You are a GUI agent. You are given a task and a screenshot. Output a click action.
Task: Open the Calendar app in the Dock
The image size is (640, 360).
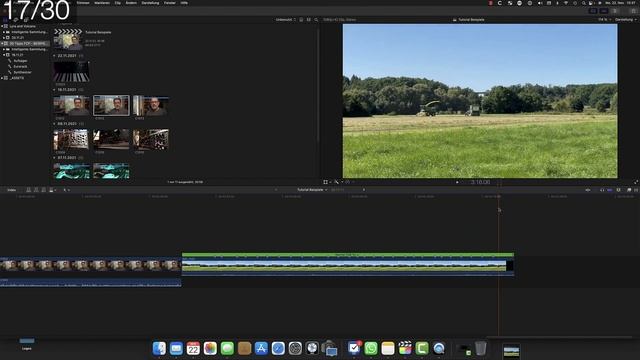click(193, 348)
